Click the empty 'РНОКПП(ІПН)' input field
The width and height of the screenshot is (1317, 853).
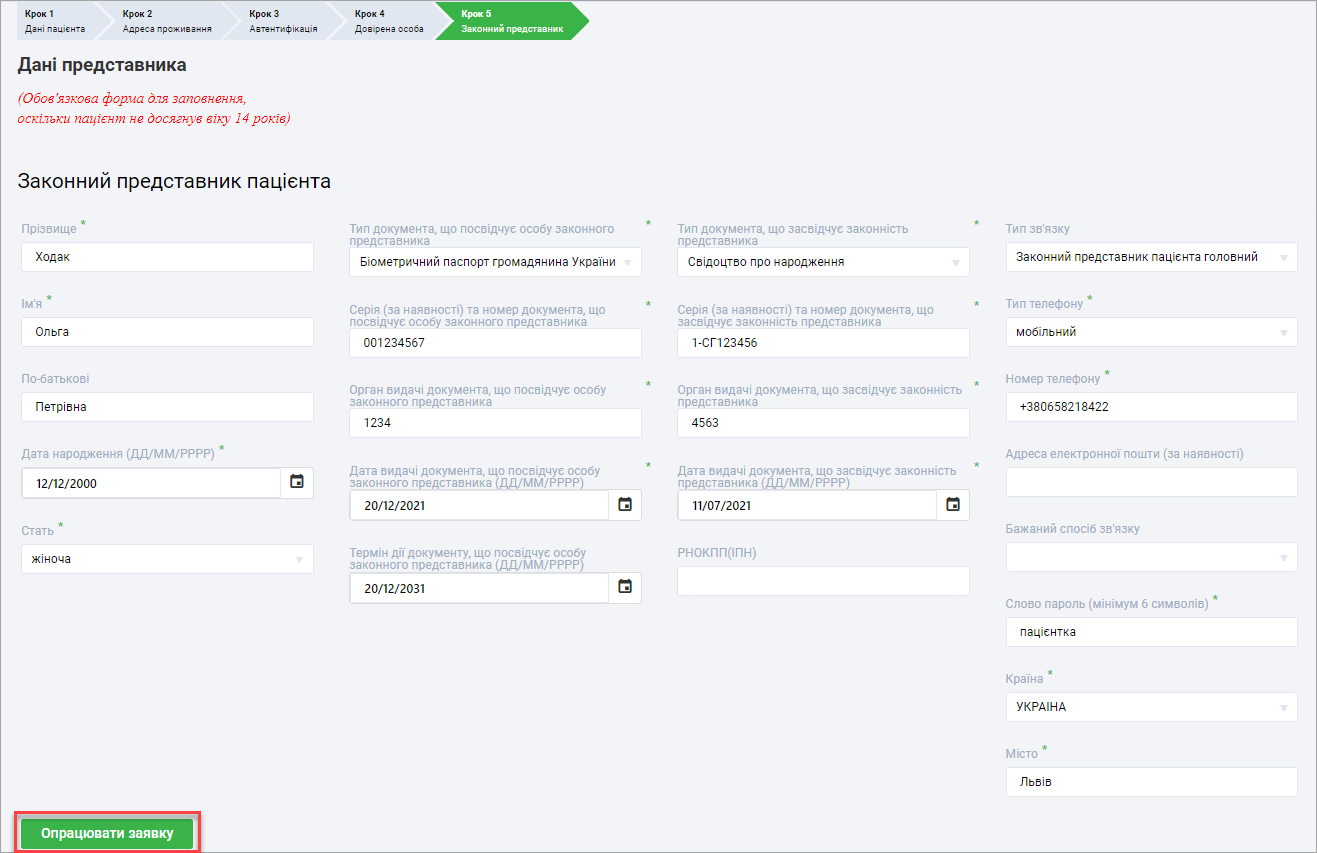[x=823, y=581]
